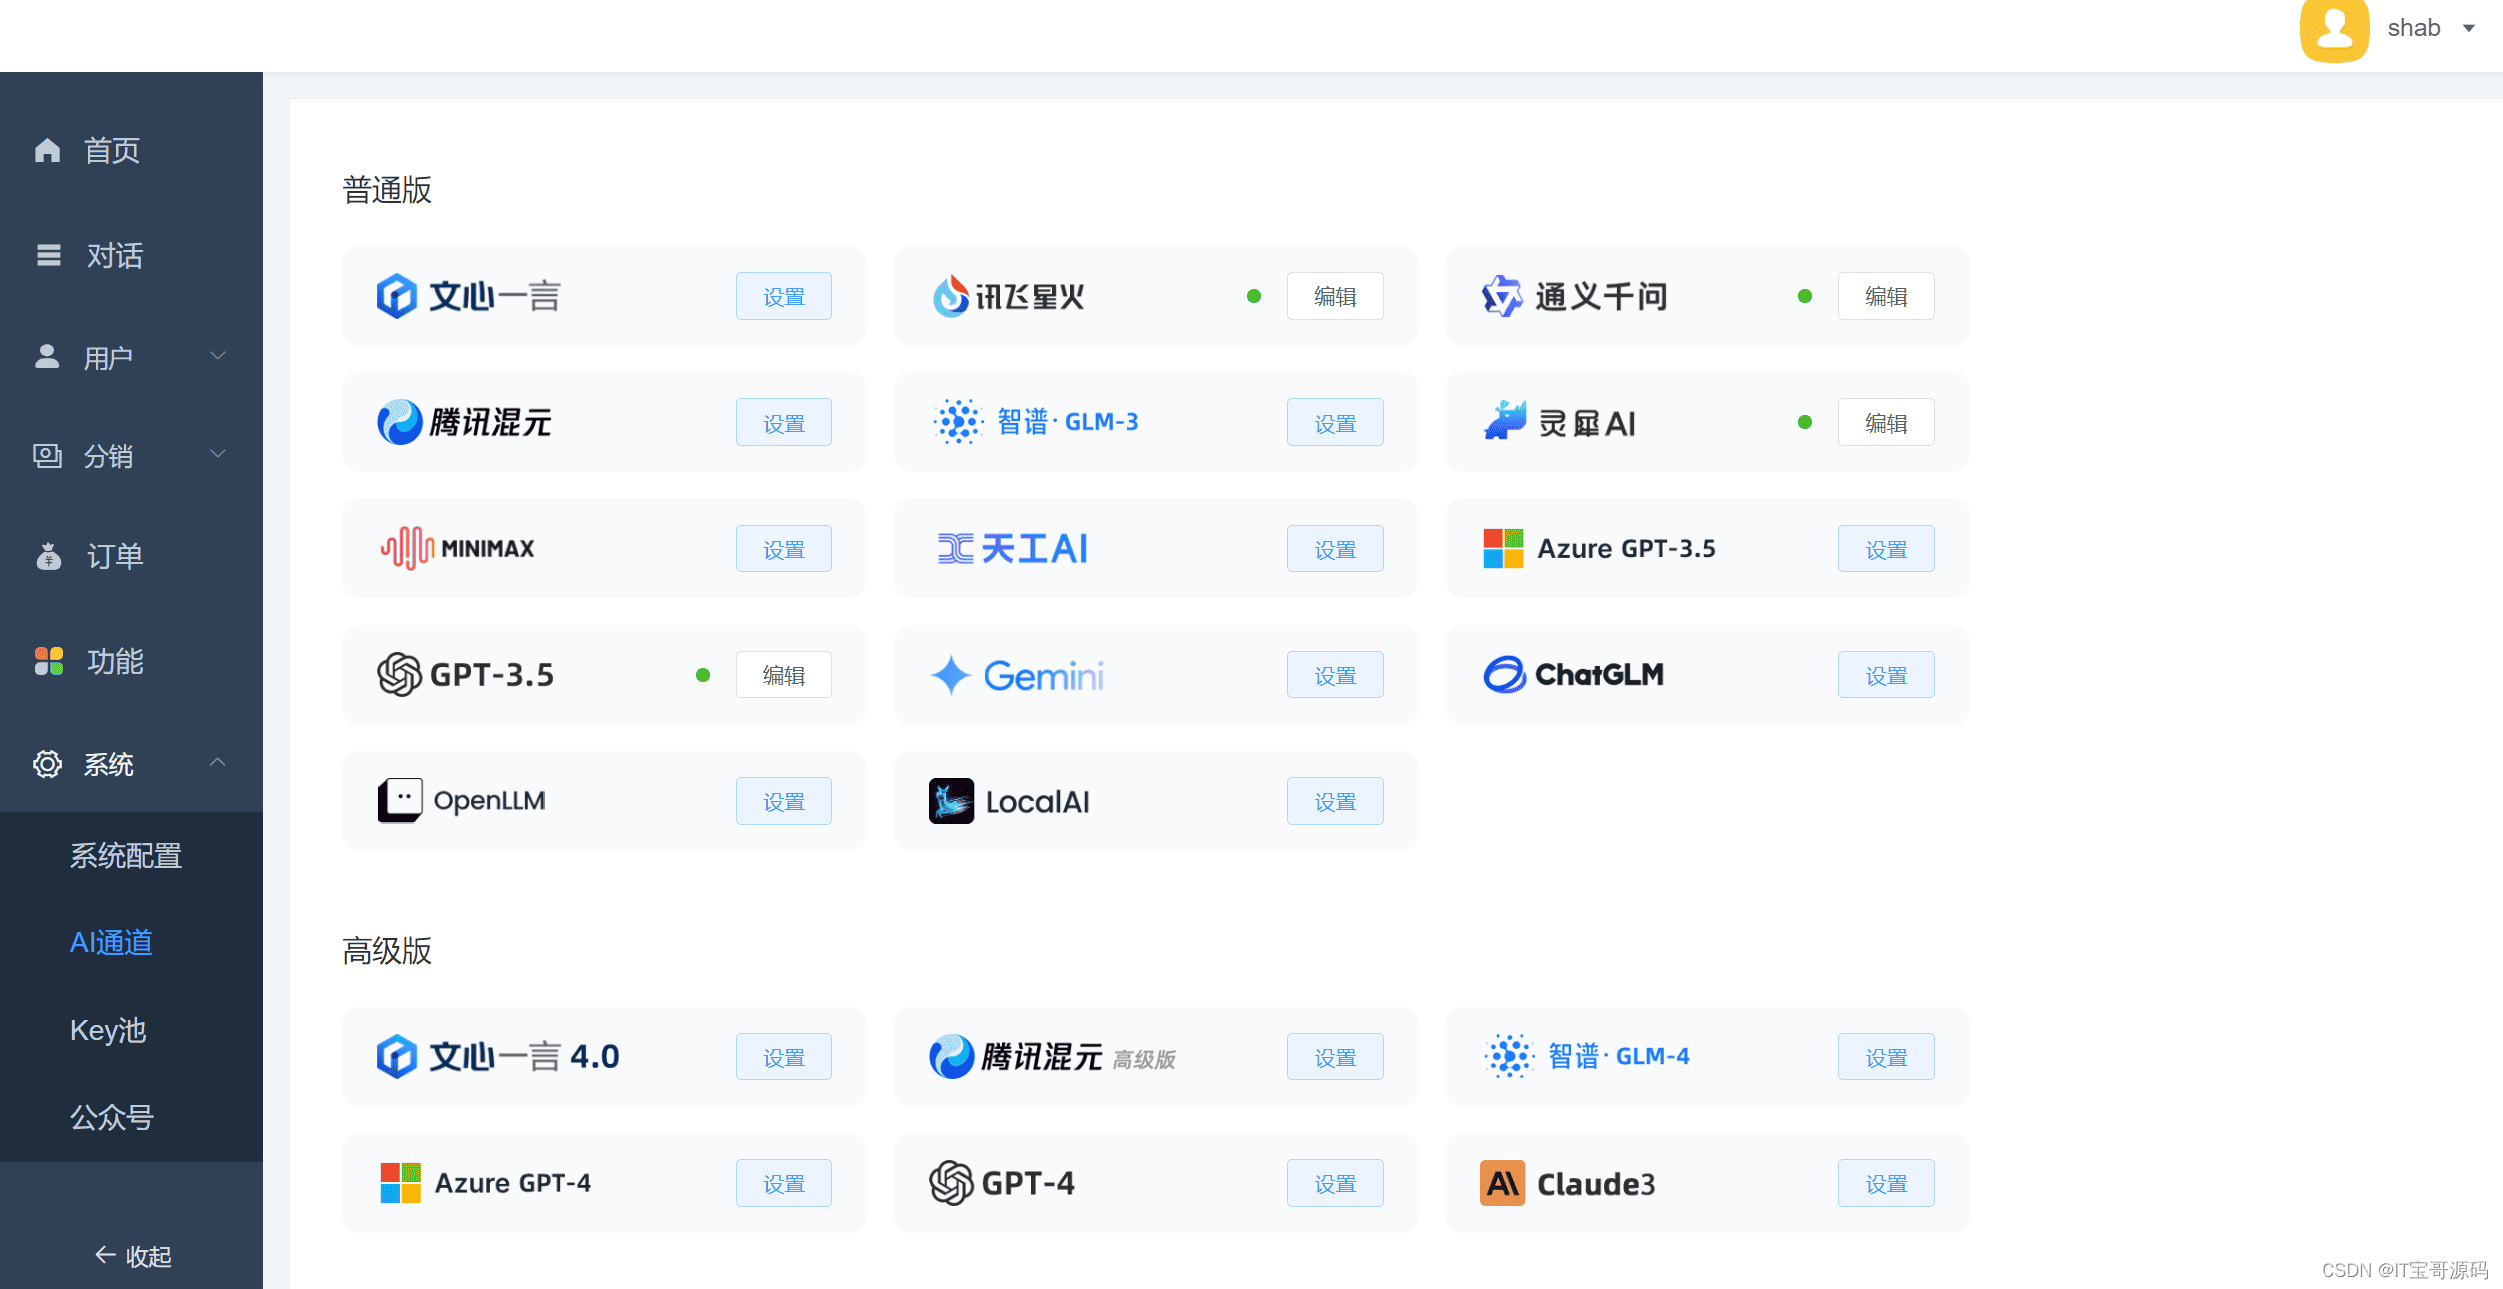Click 设置 for Claude3
The width and height of the screenshot is (2503, 1289).
1886,1183
